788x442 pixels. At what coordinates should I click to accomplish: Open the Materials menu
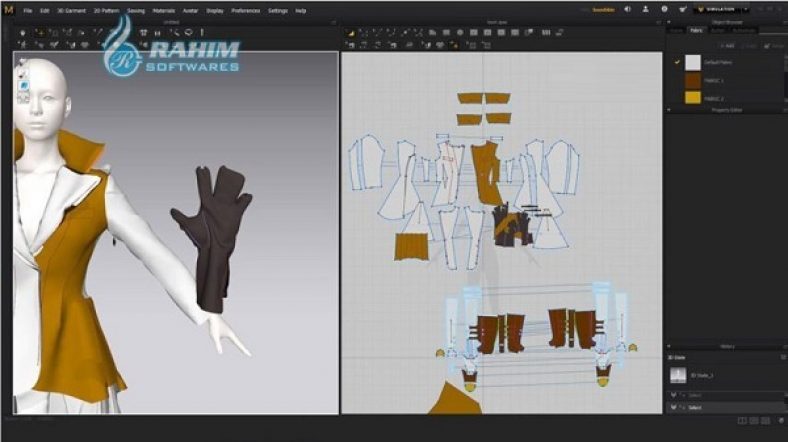(x=164, y=10)
